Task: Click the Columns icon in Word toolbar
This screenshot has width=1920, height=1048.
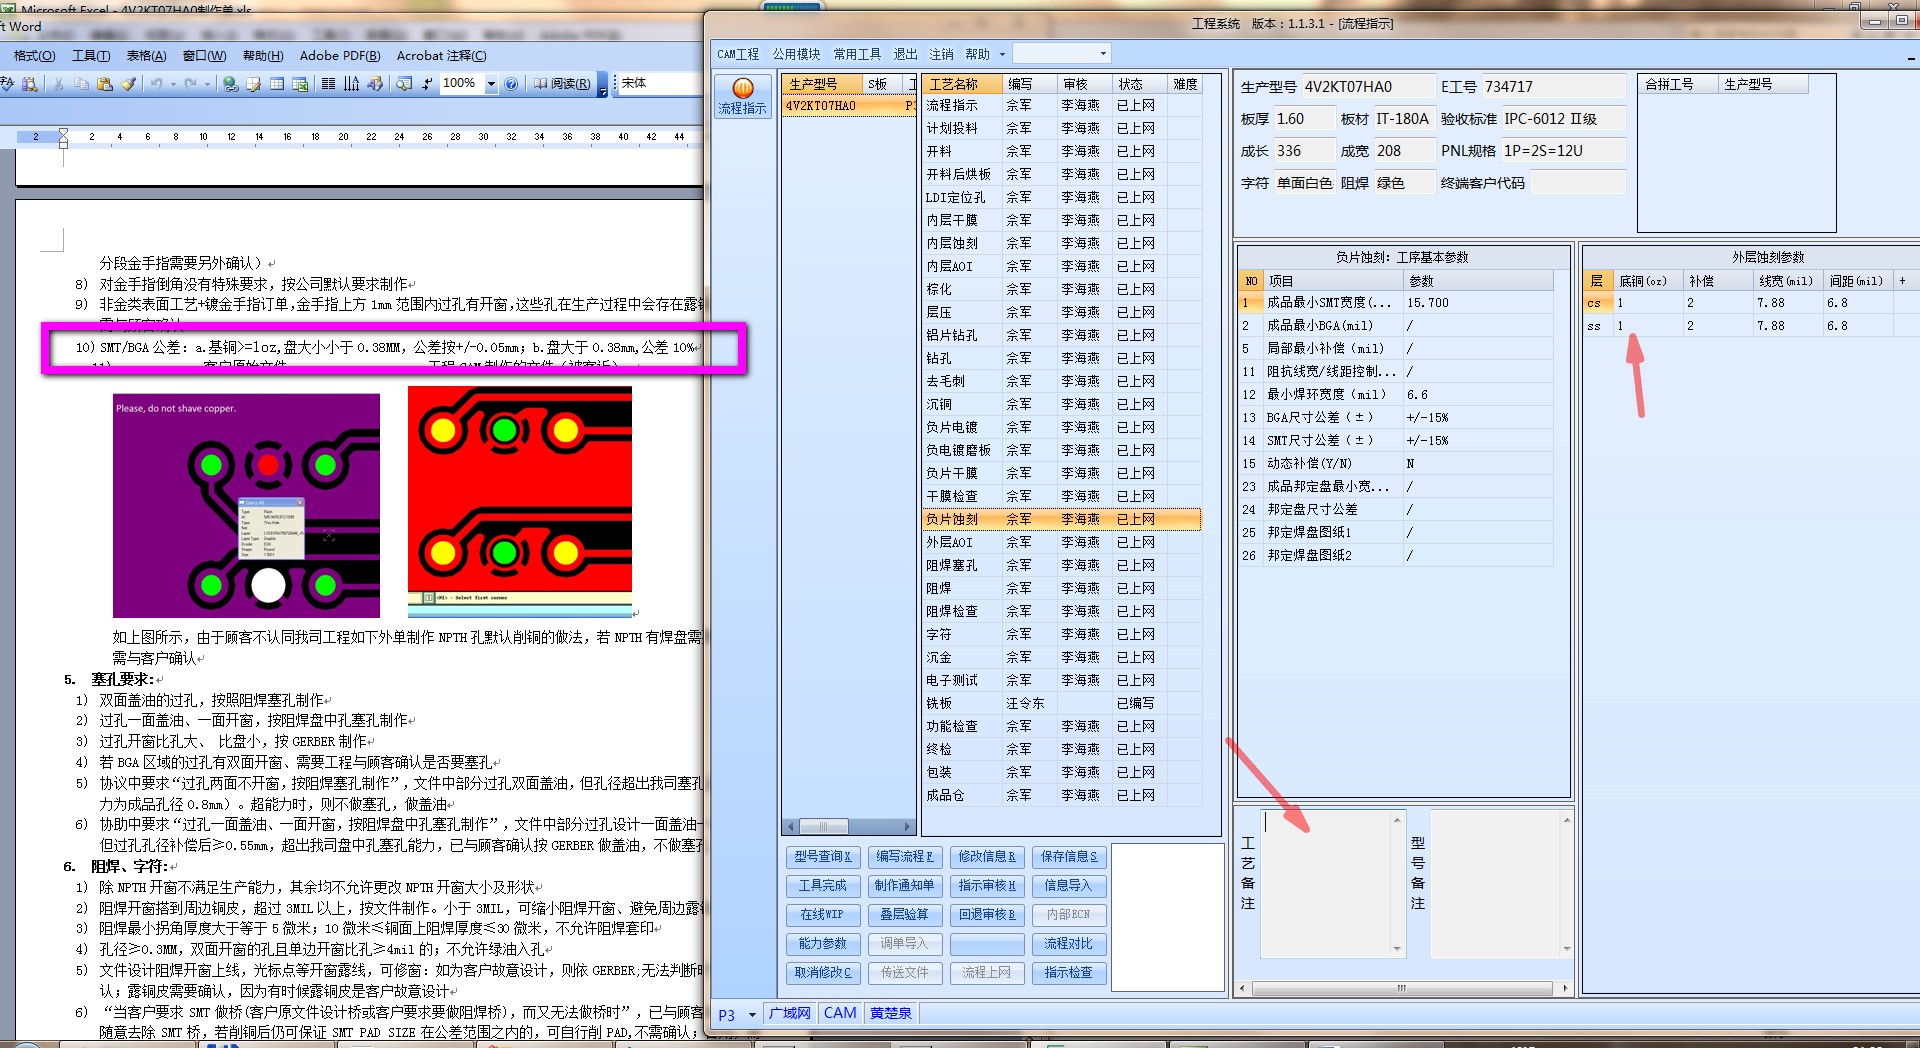Action: pos(328,84)
